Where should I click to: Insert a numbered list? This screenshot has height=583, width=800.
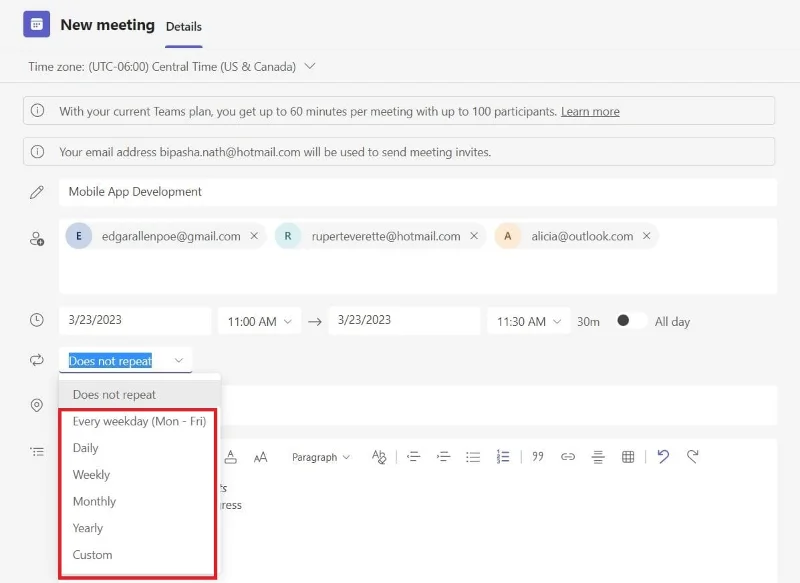pos(503,457)
